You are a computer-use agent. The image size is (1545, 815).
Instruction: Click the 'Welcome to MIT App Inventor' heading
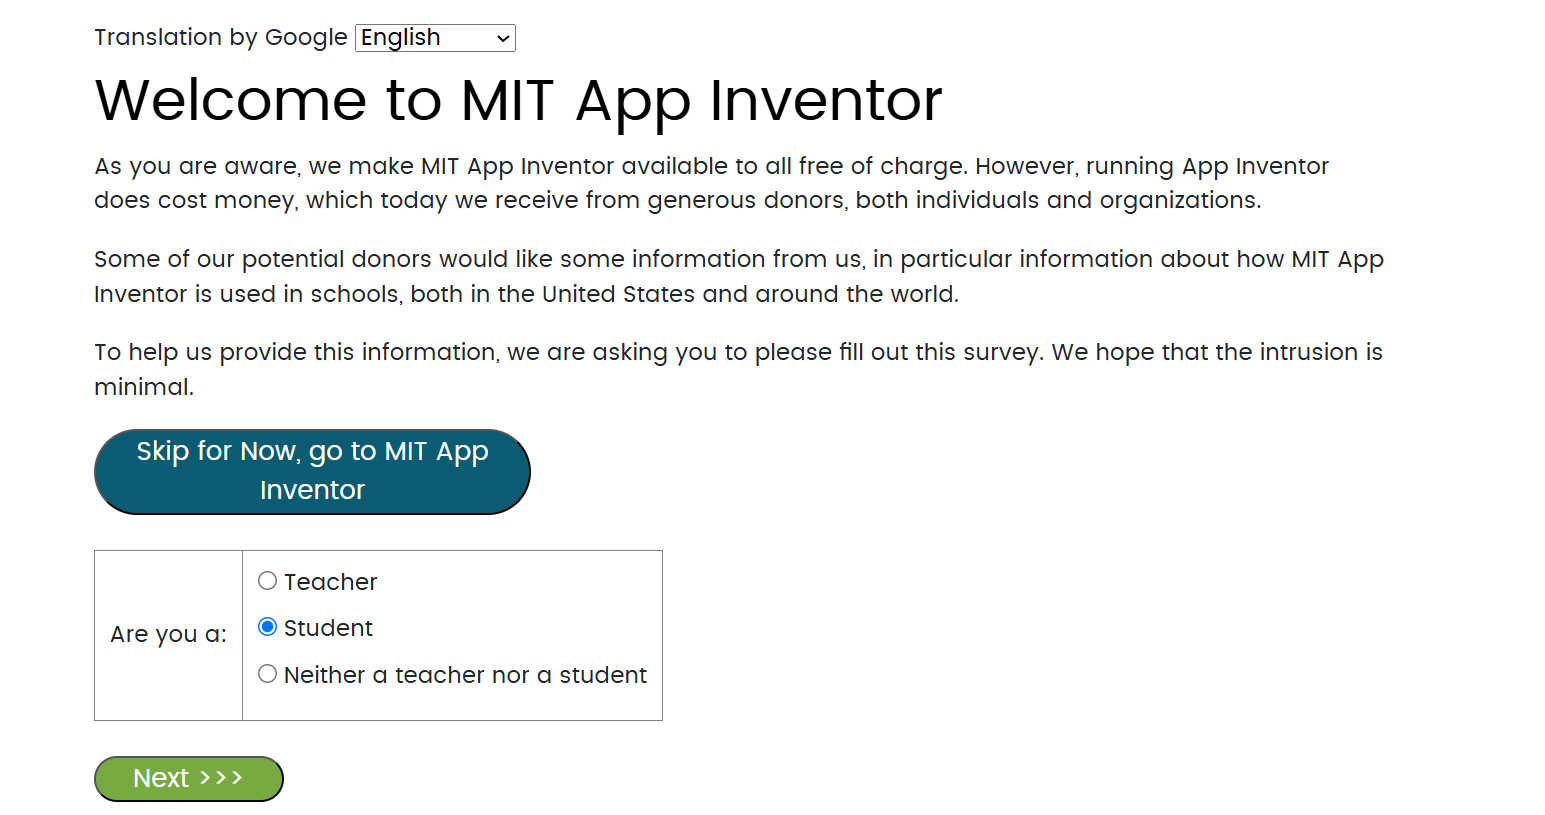[518, 100]
